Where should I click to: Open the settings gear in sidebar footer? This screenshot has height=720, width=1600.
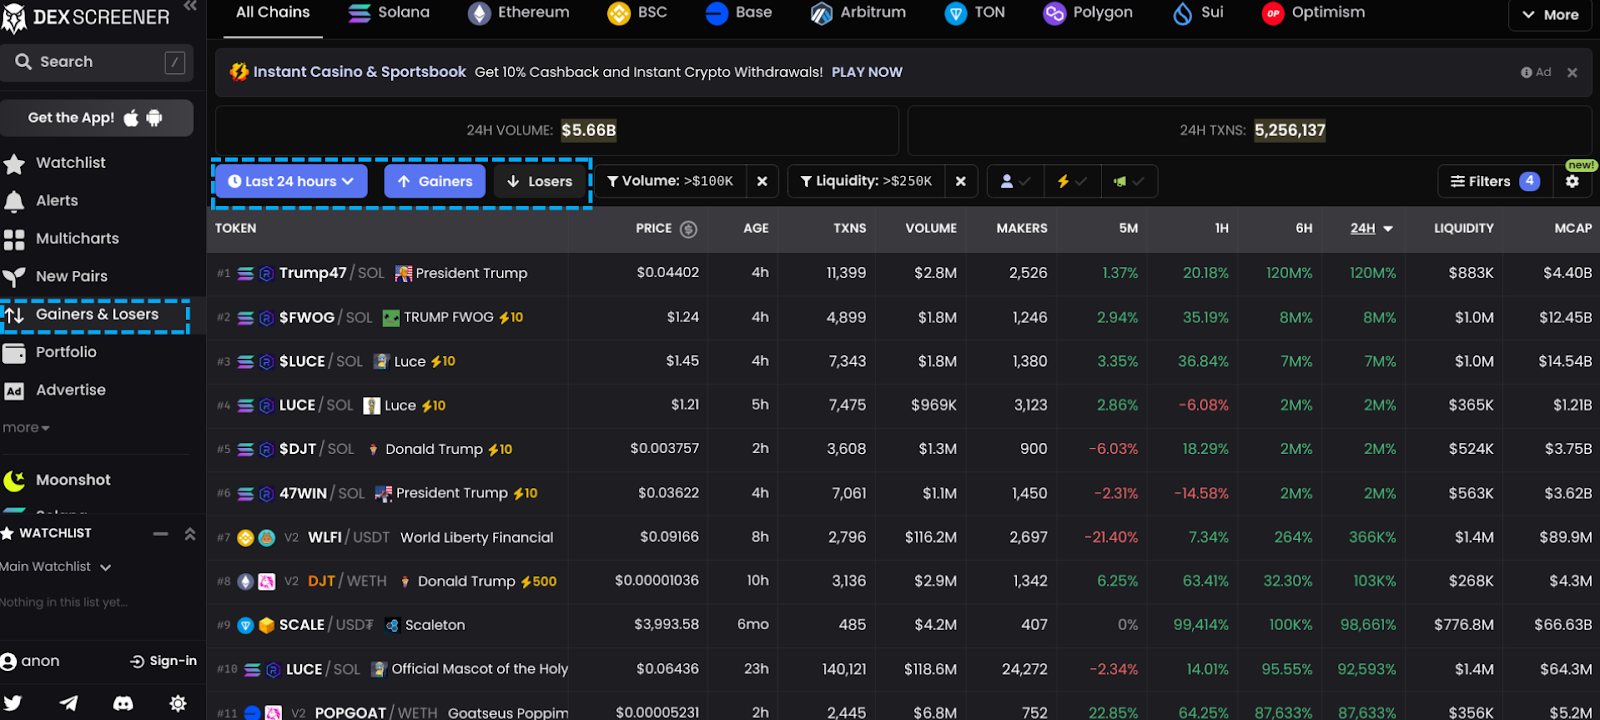coord(178,704)
